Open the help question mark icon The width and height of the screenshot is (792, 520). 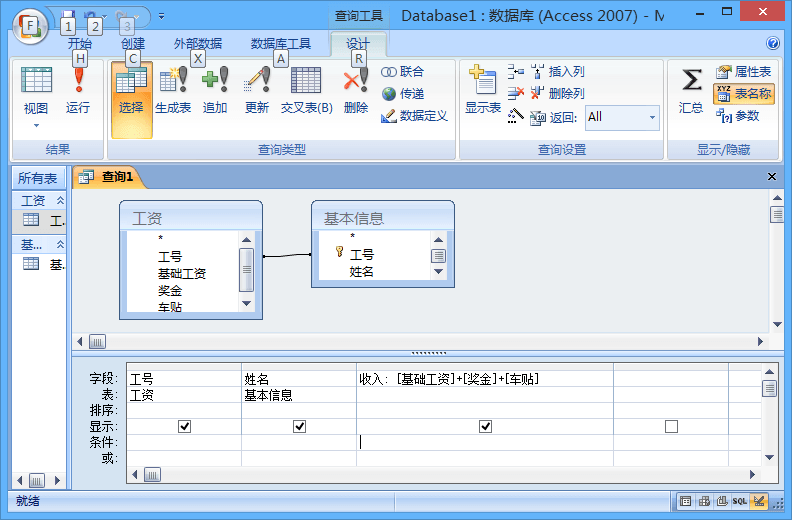click(x=772, y=43)
